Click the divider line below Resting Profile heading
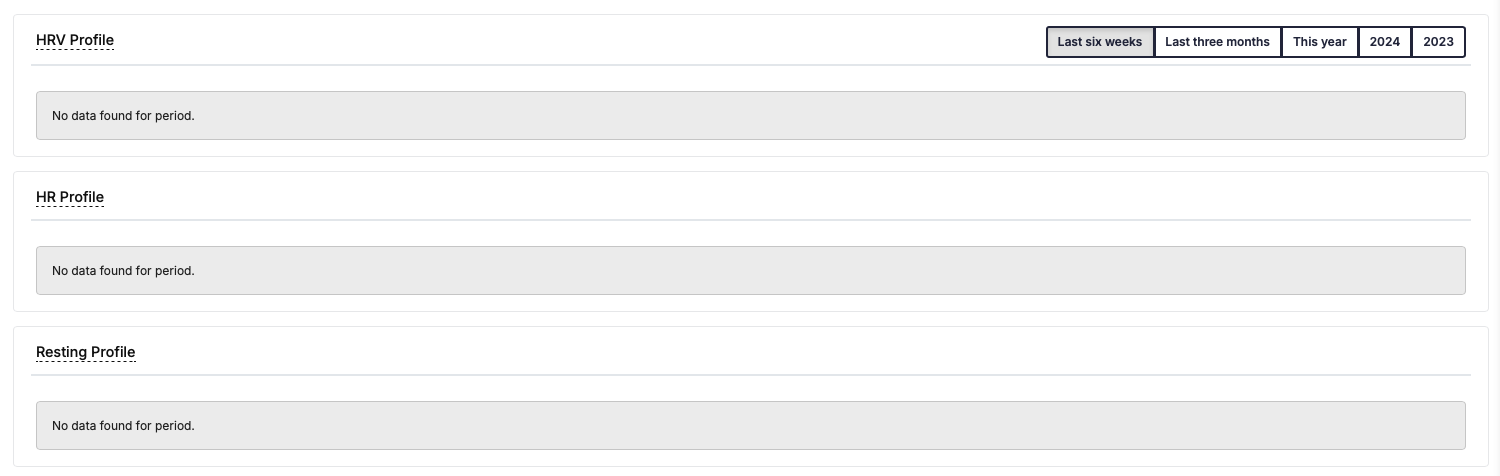Viewport: 1500px width, 476px height. click(750, 375)
